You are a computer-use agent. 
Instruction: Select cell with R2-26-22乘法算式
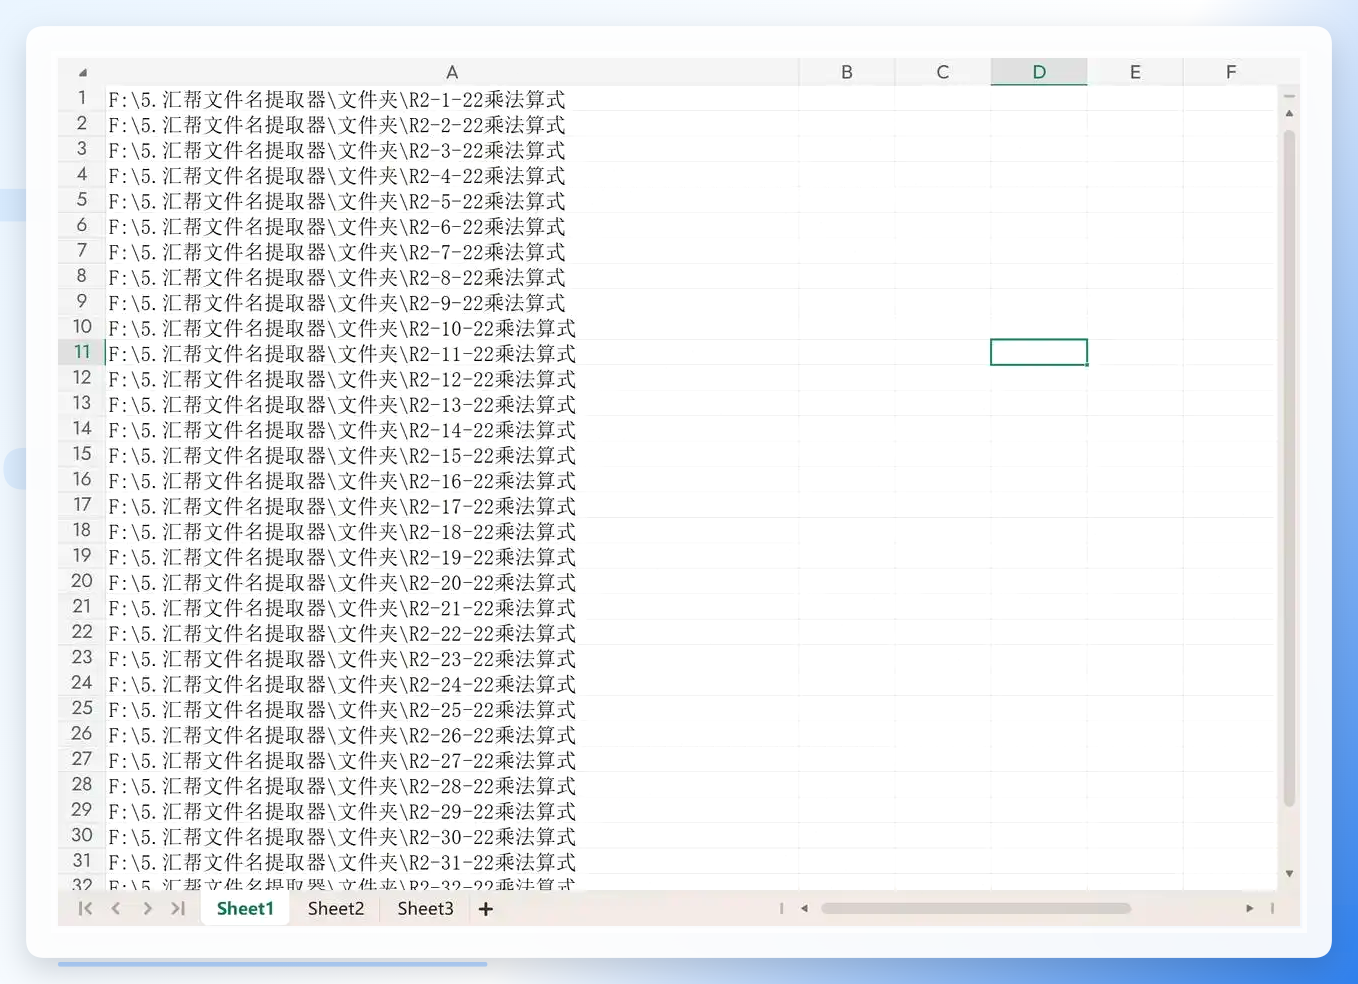click(x=452, y=734)
